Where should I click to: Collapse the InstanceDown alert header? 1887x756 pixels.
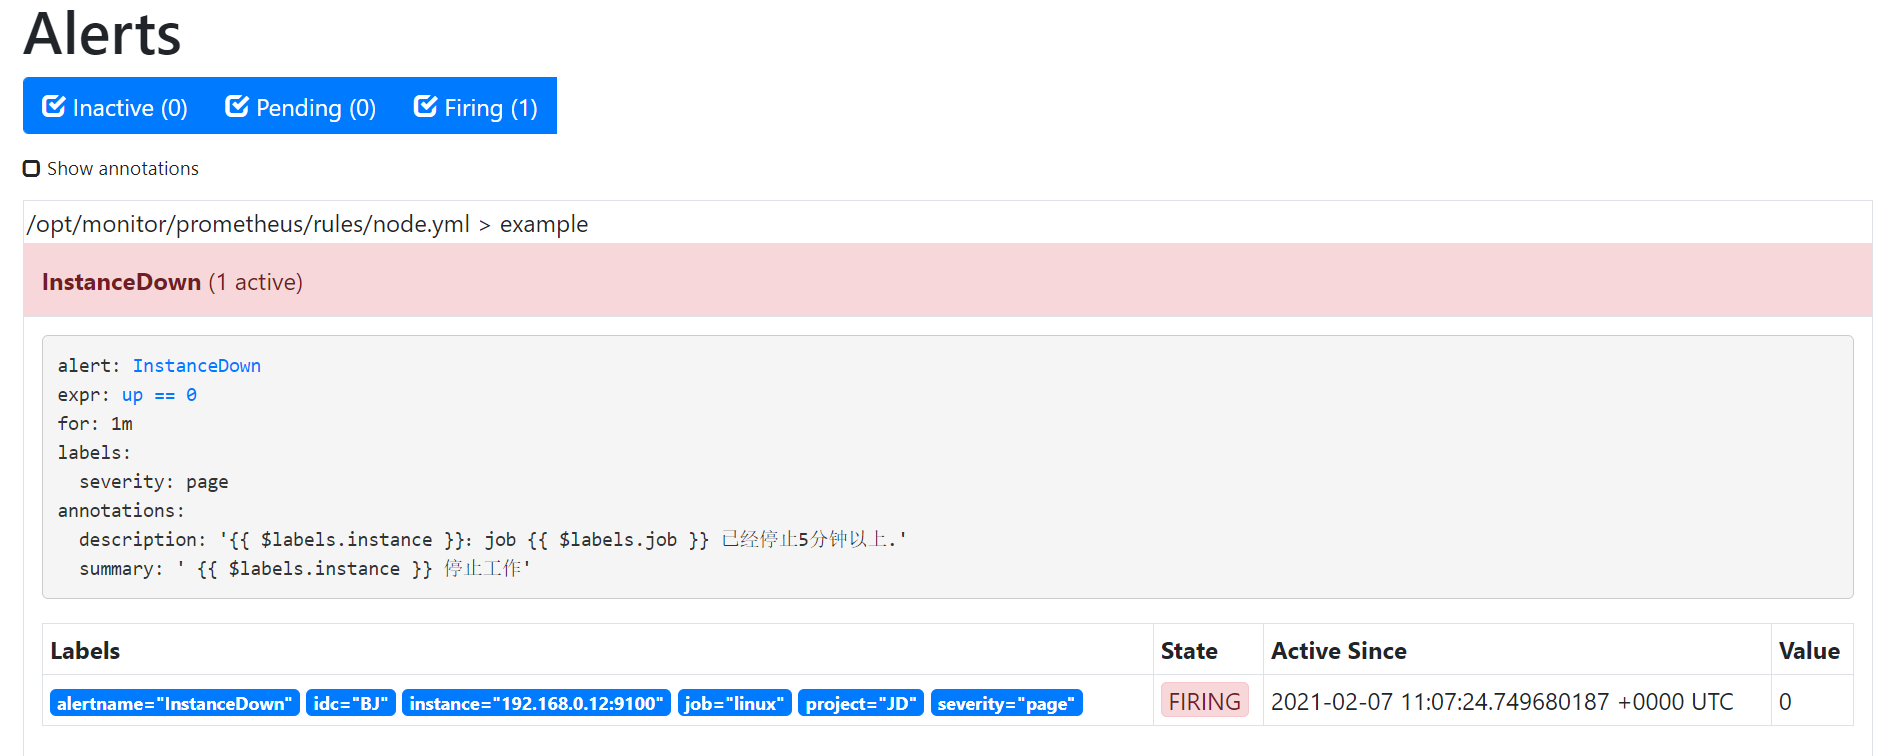click(948, 281)
